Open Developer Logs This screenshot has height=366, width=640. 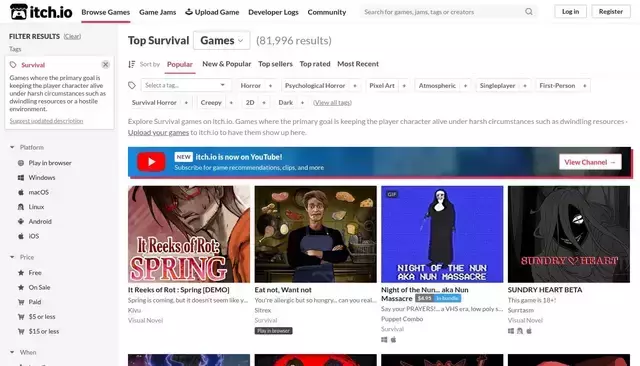[x=273, y=12]
